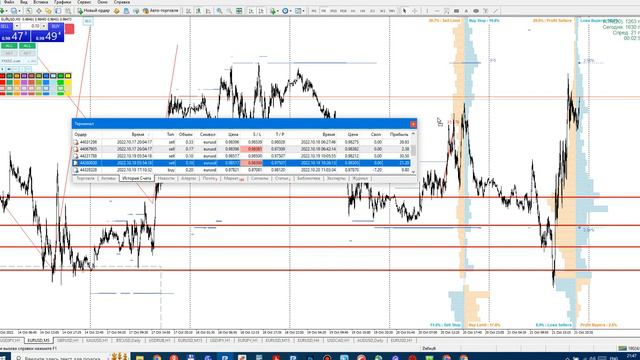
Task: Click the Терминал list scrollbar down arrow
Action: point(413,171)
